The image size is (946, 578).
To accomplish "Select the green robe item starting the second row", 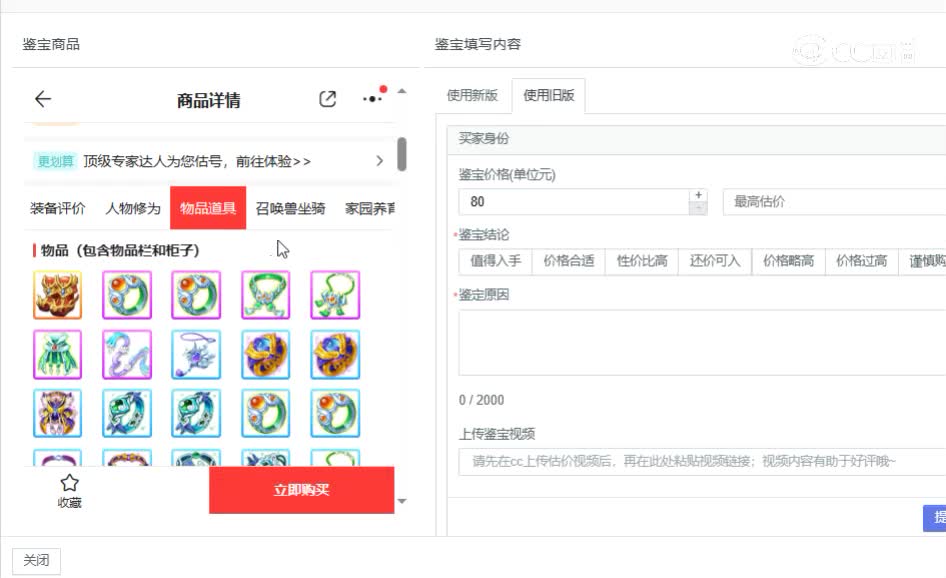I will click(57, 354).
